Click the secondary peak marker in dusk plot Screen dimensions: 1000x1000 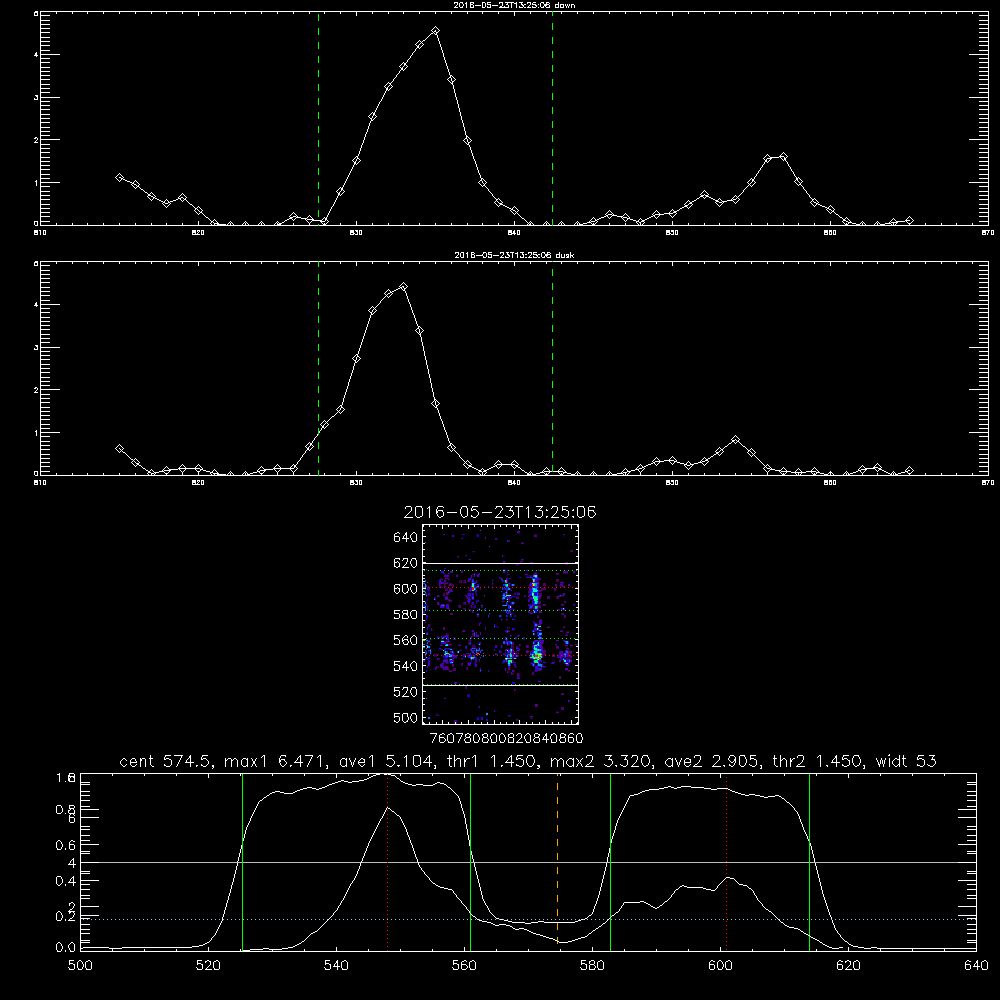(736, 439)
